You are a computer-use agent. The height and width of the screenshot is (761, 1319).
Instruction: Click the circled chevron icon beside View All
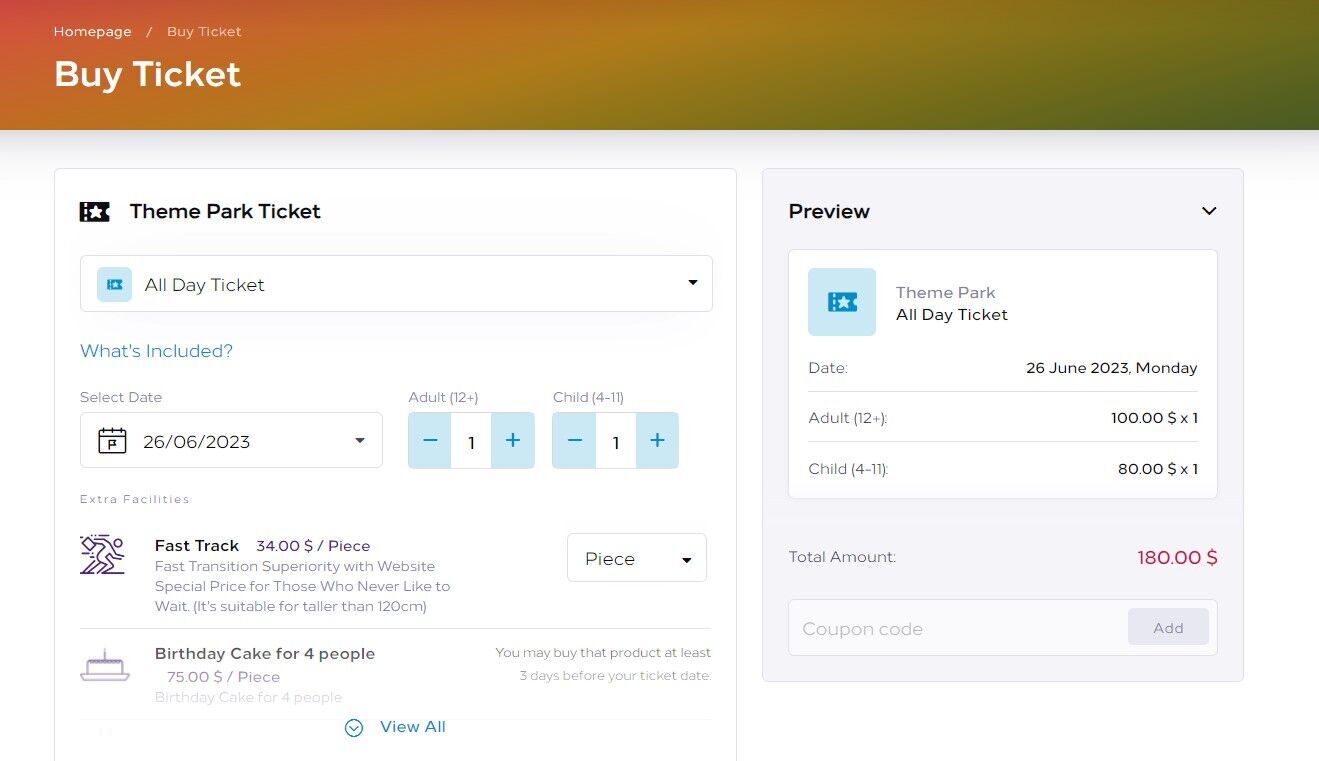point(354,728)
